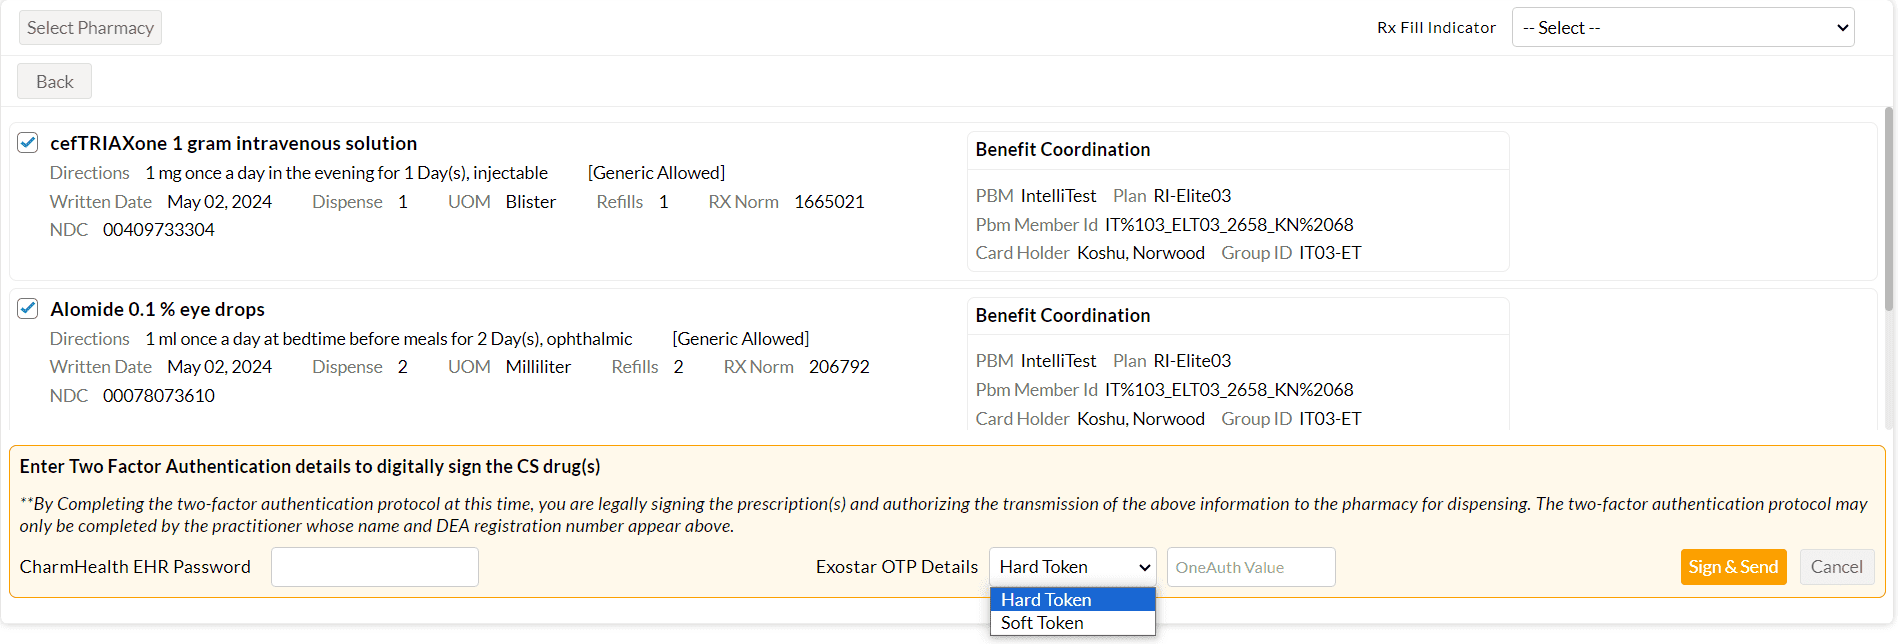The width and height of the screenshot is (1898, 644).
Task: Open the Rx Fill Indicator dropdown
Action: [1682, 28]
